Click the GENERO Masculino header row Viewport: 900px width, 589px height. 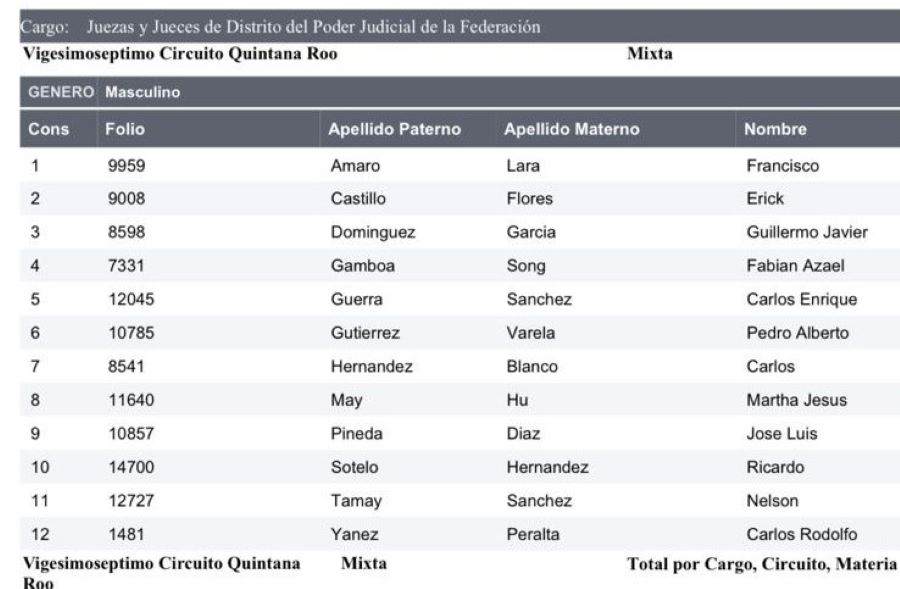click(460, 92)
